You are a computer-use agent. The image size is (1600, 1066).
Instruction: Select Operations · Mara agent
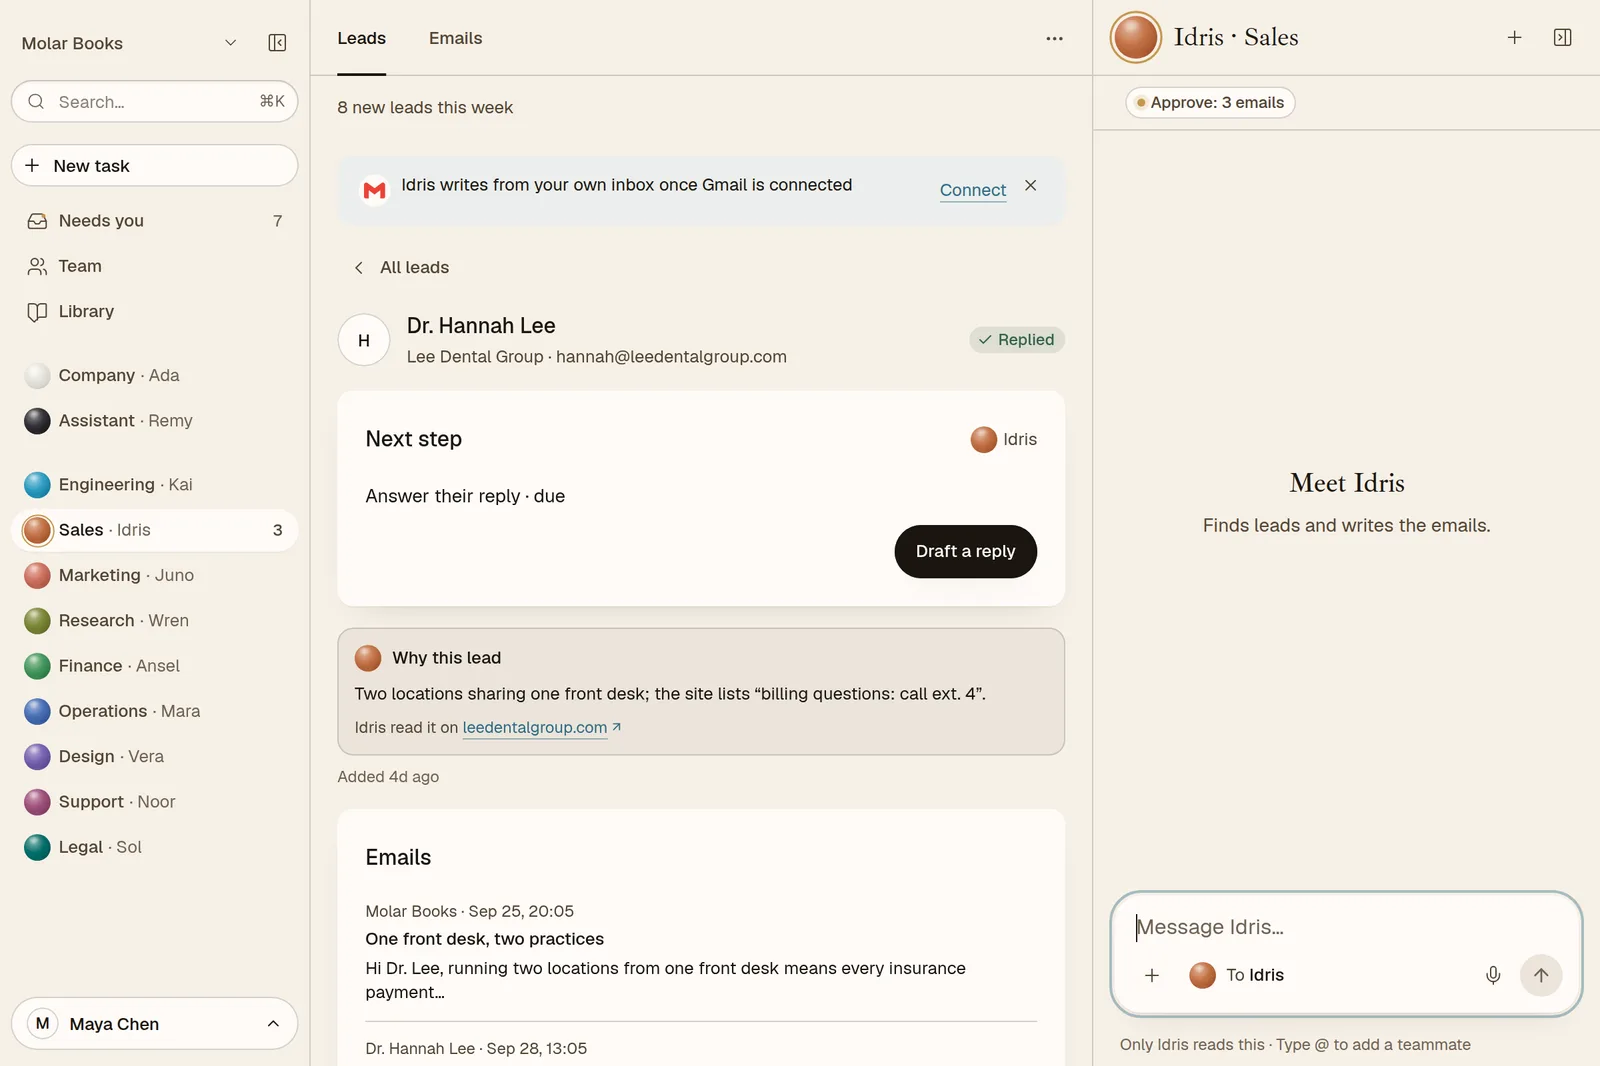[x=155, y=712]
